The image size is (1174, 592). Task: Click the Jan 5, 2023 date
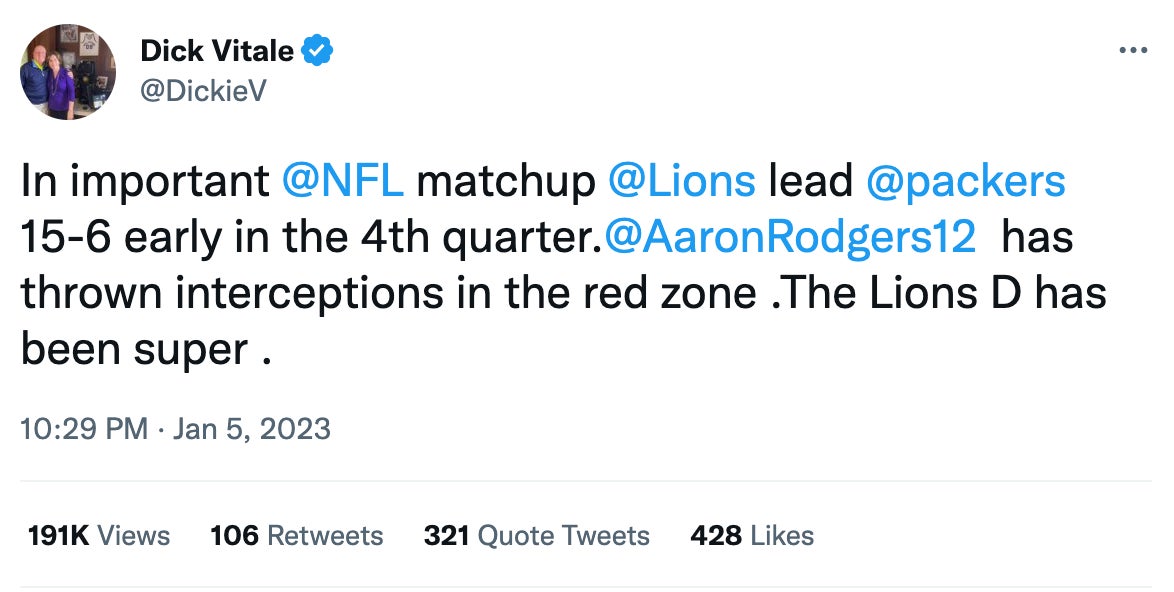coord(251,429)
